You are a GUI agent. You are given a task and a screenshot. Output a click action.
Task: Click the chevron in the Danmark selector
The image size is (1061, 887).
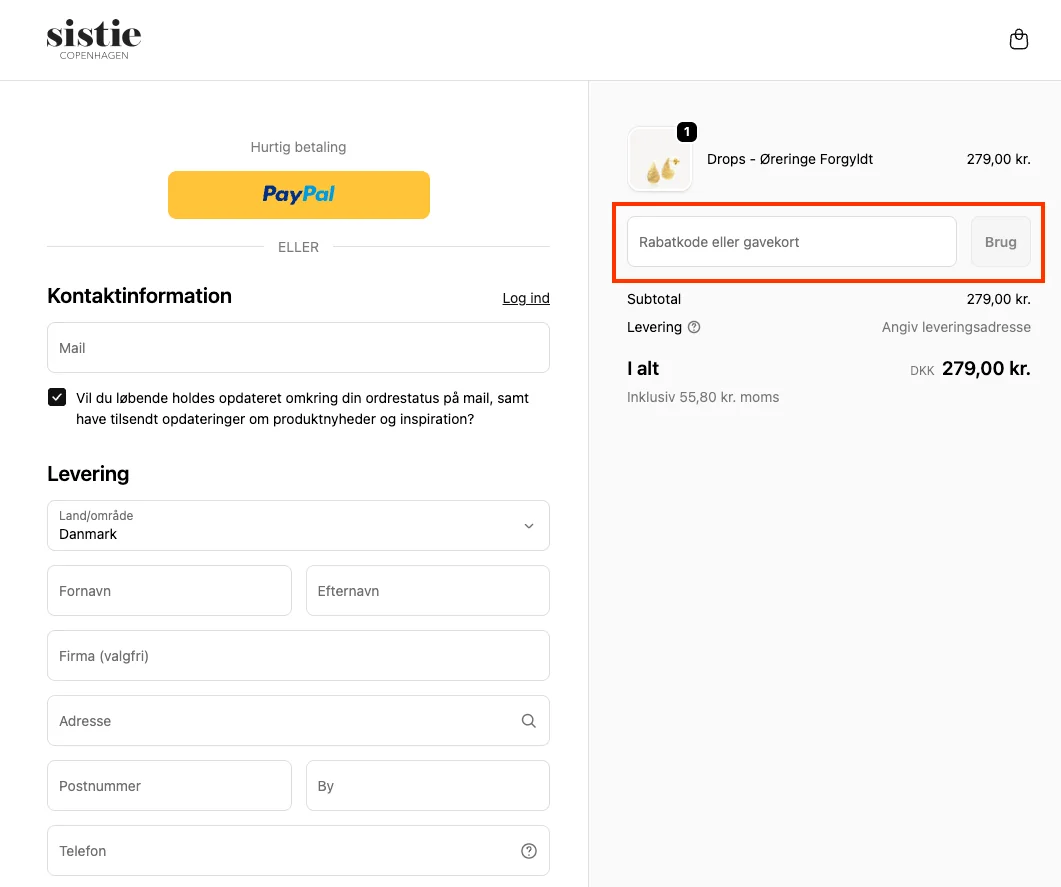point(529,526)
